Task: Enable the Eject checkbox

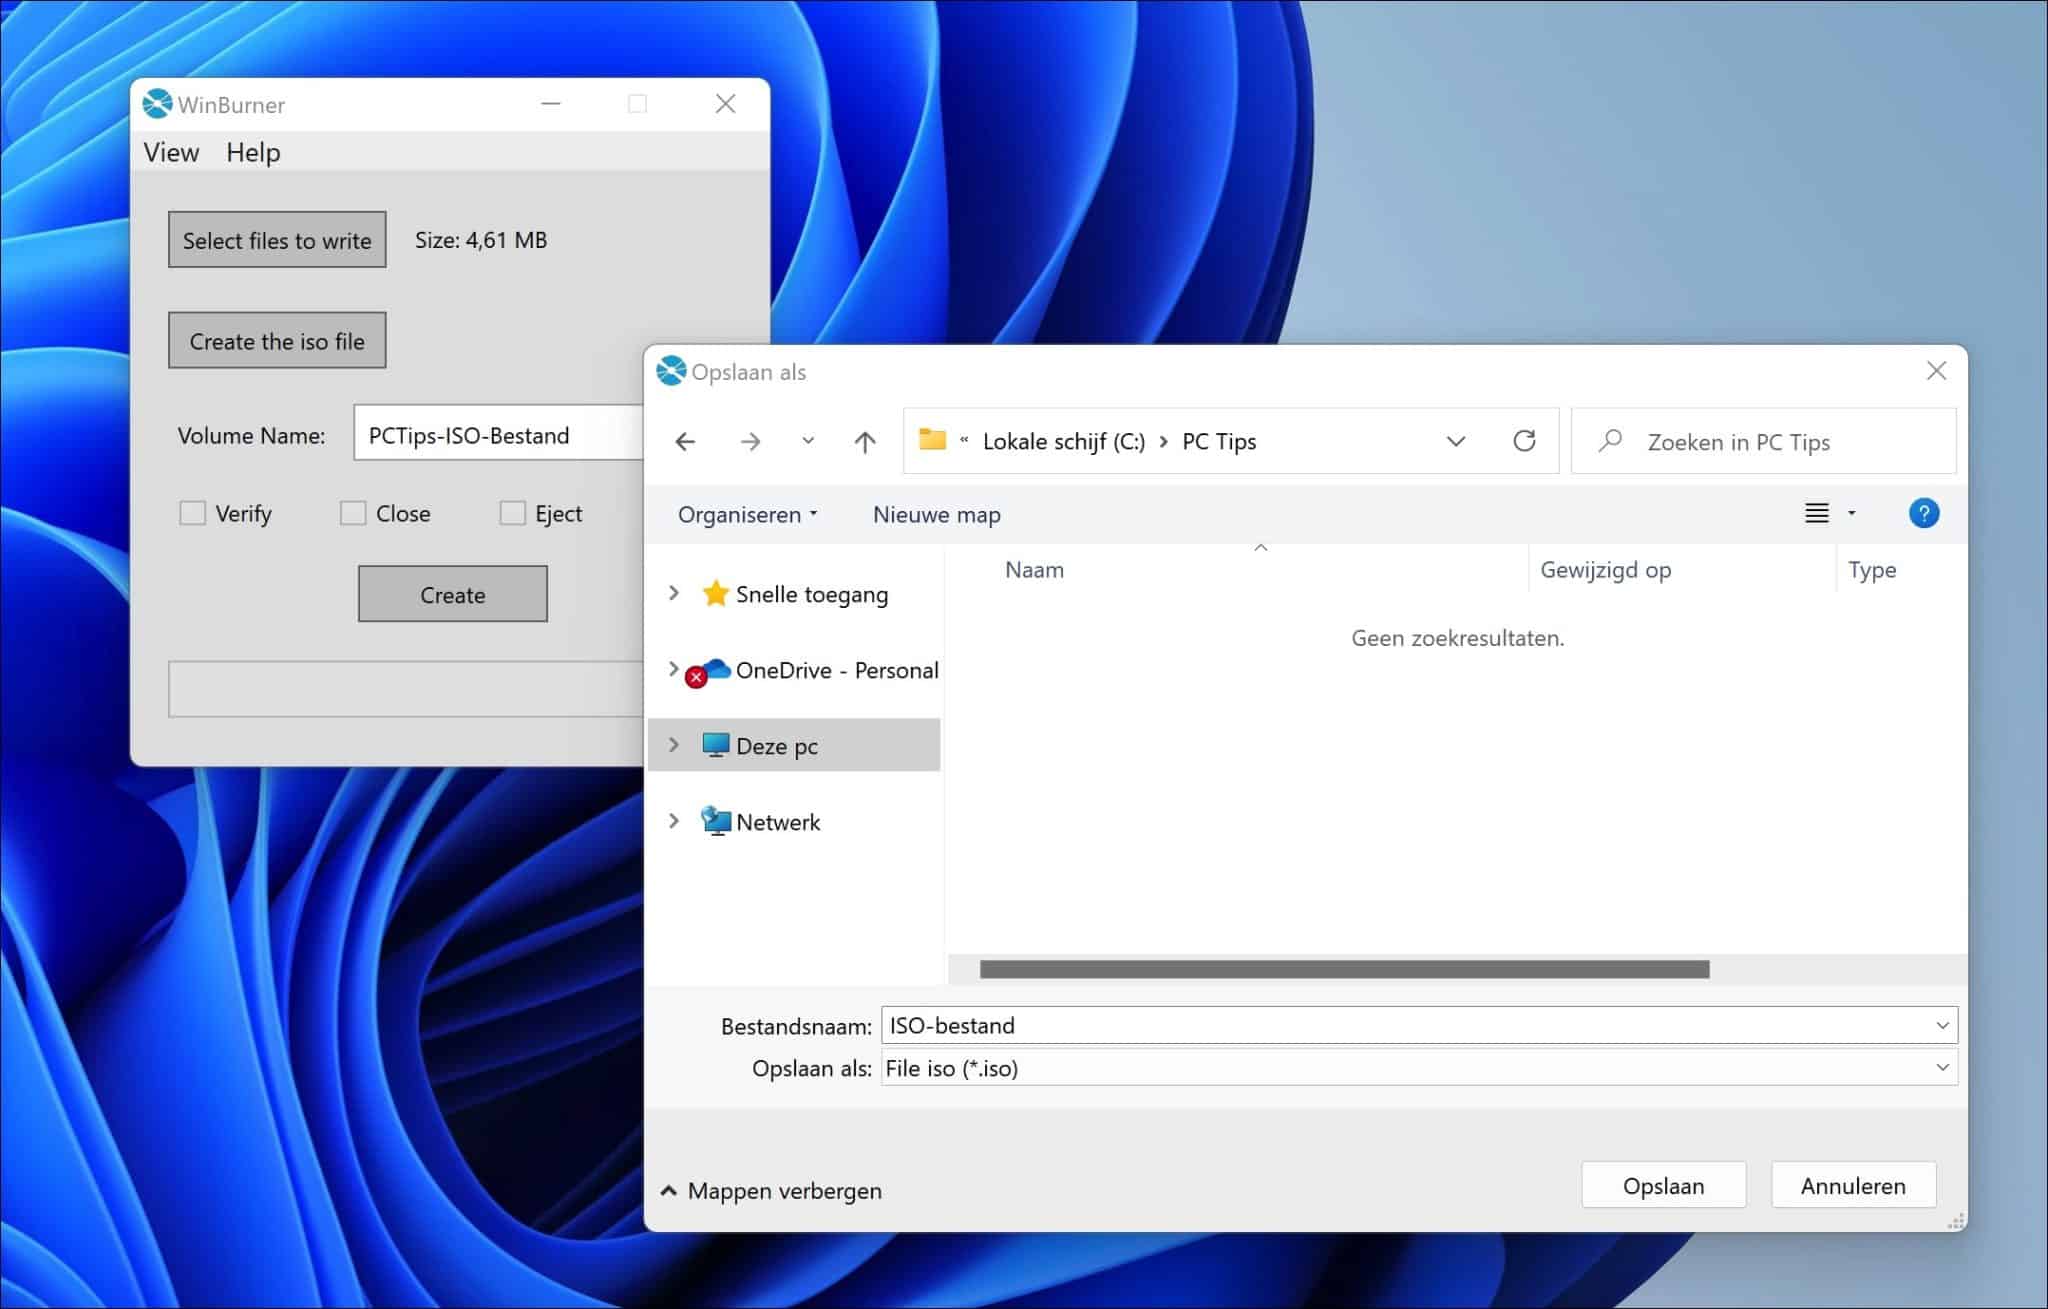Action: tap(513, 512)
